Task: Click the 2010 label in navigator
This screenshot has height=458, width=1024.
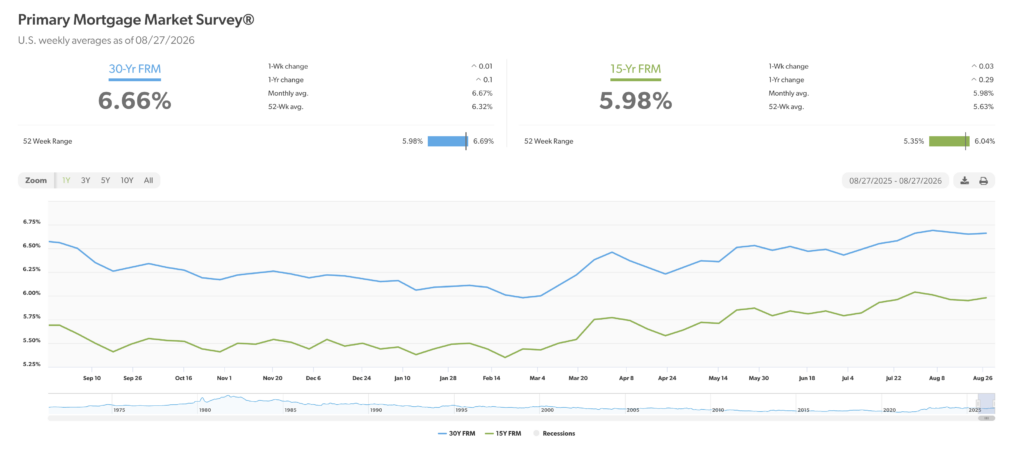Action: 718,410
